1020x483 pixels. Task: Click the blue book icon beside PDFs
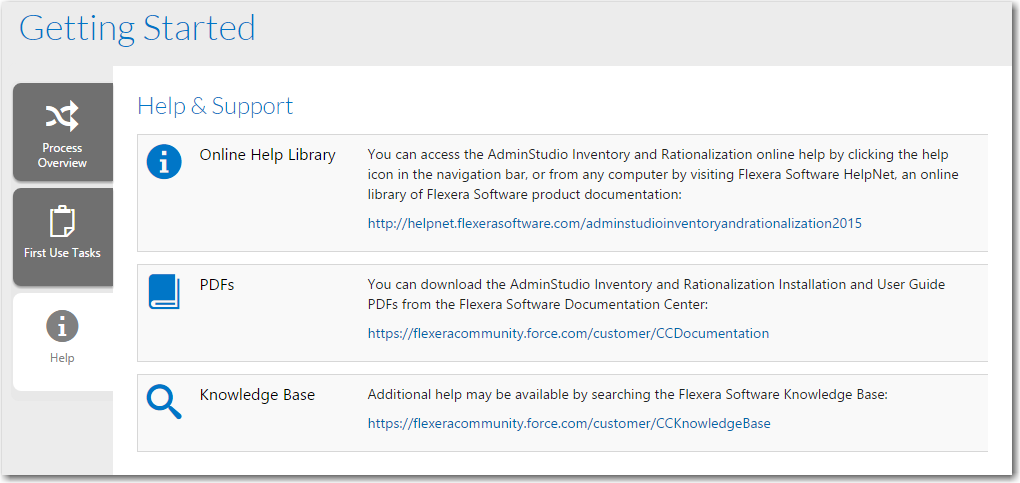point(164,291)
